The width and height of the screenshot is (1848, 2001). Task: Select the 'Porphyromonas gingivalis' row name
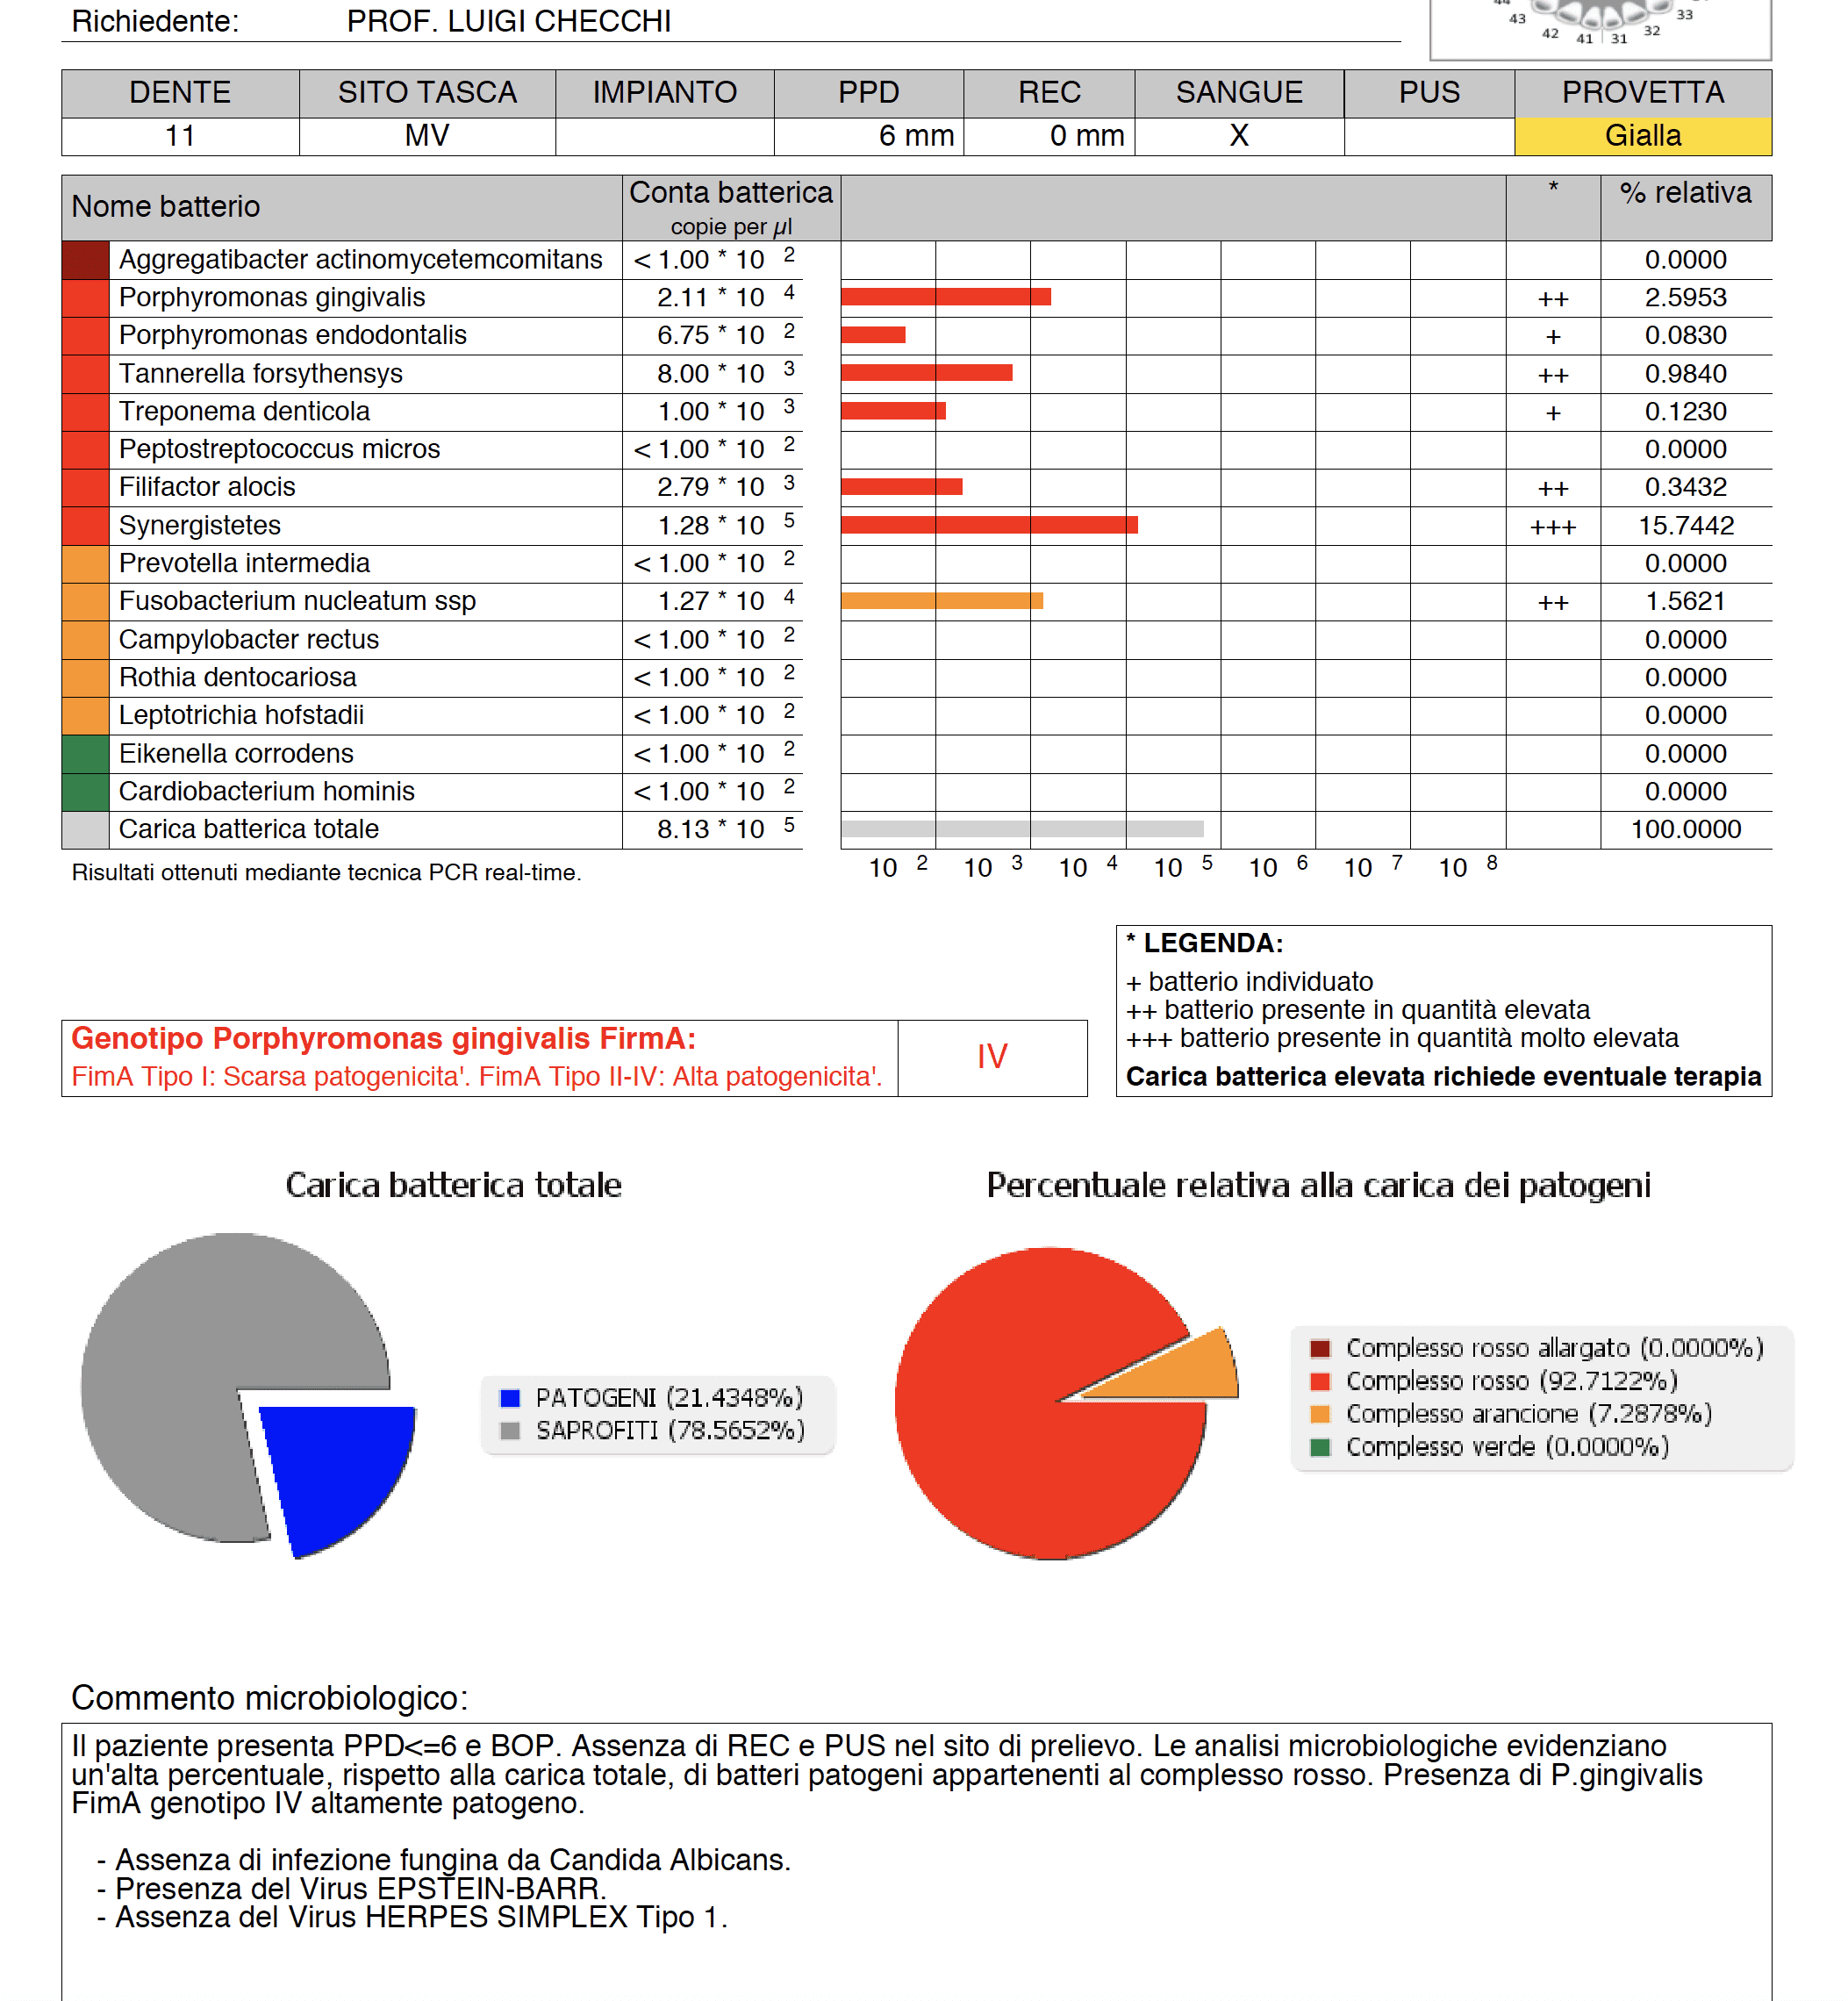coord(272,298)
